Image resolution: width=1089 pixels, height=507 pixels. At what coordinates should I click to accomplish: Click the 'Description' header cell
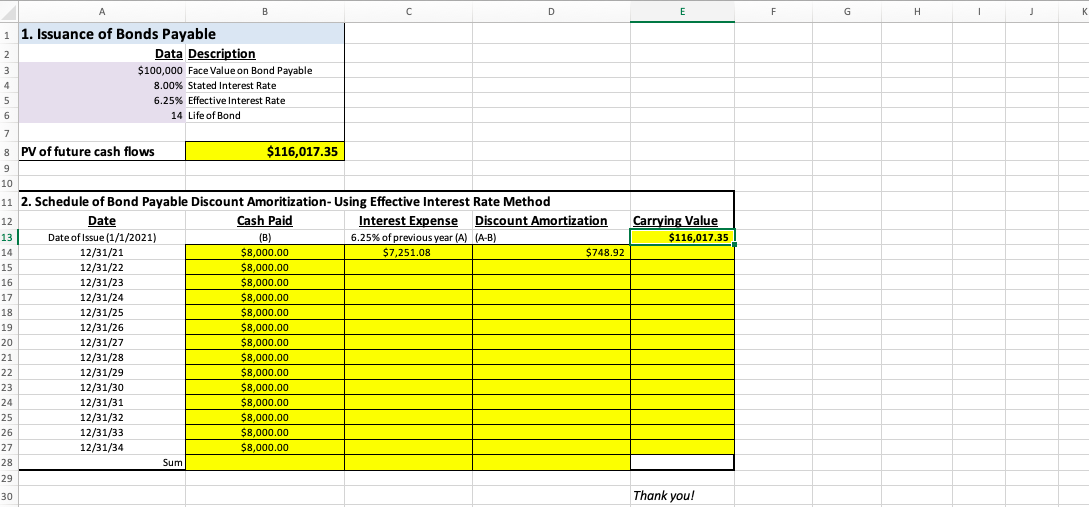tap(265, 54)
